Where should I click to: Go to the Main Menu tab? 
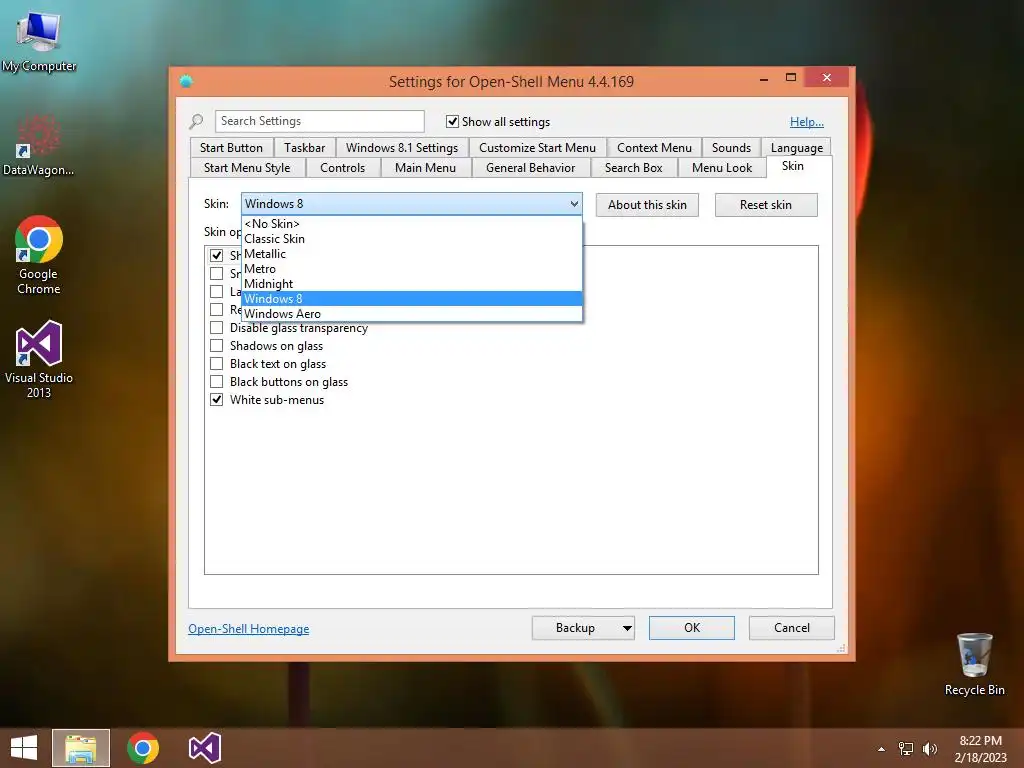(425, 168)
